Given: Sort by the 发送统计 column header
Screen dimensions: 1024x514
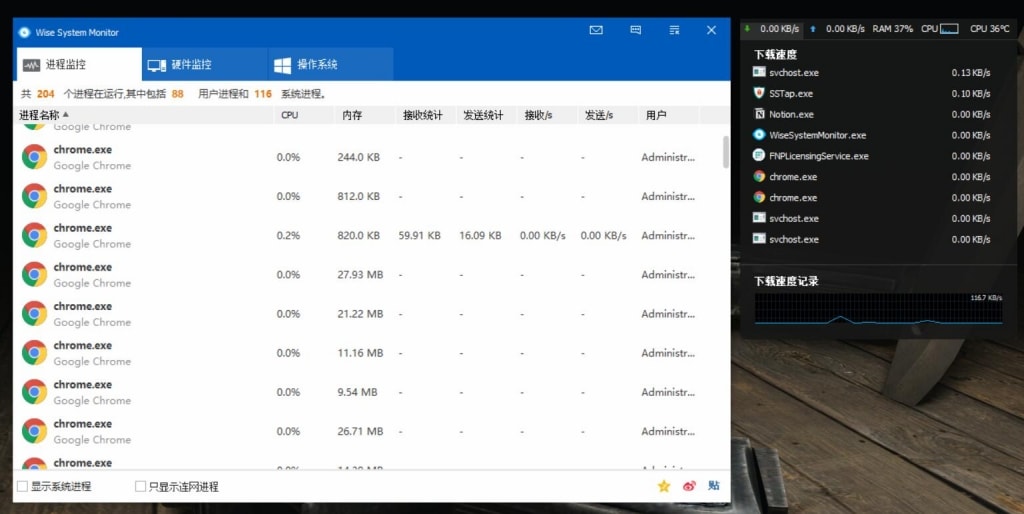Looking at the screenshot, I should [486, 115].
